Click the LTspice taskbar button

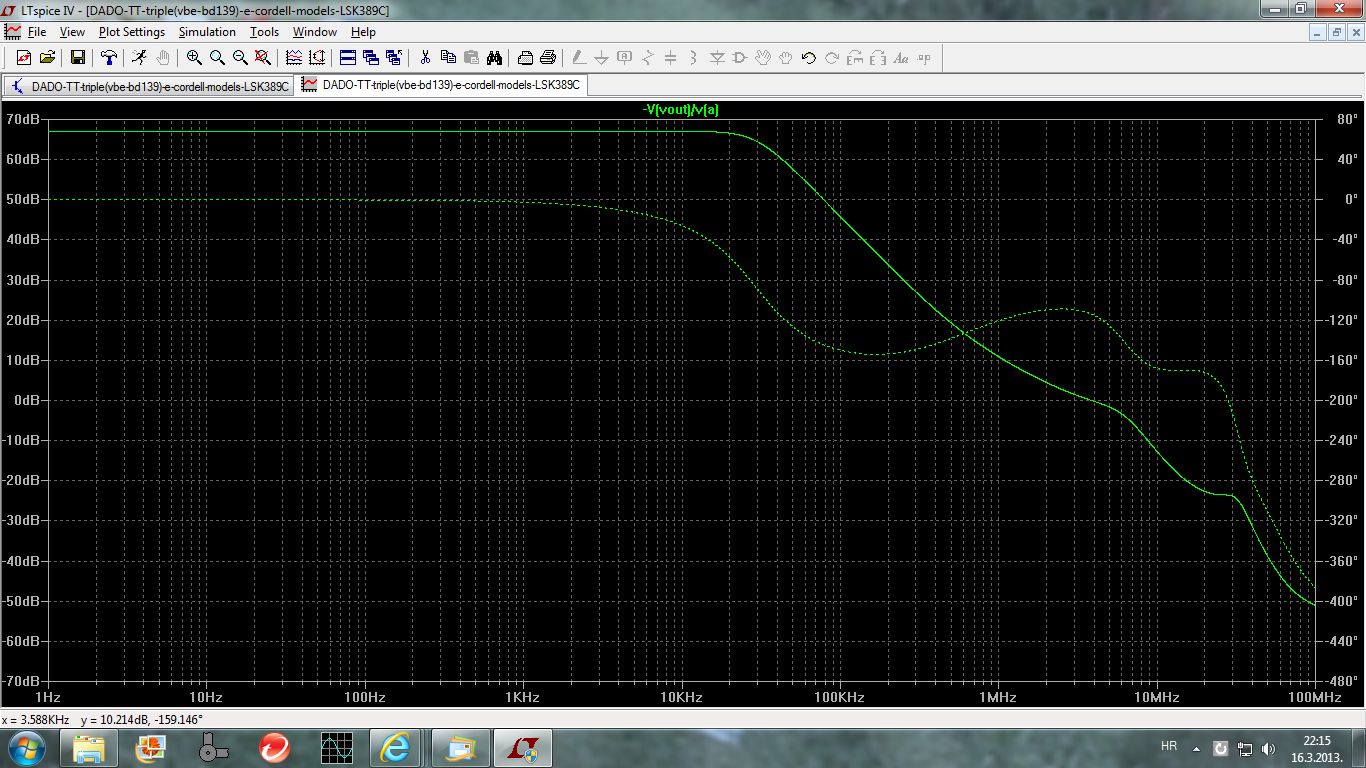522,747
